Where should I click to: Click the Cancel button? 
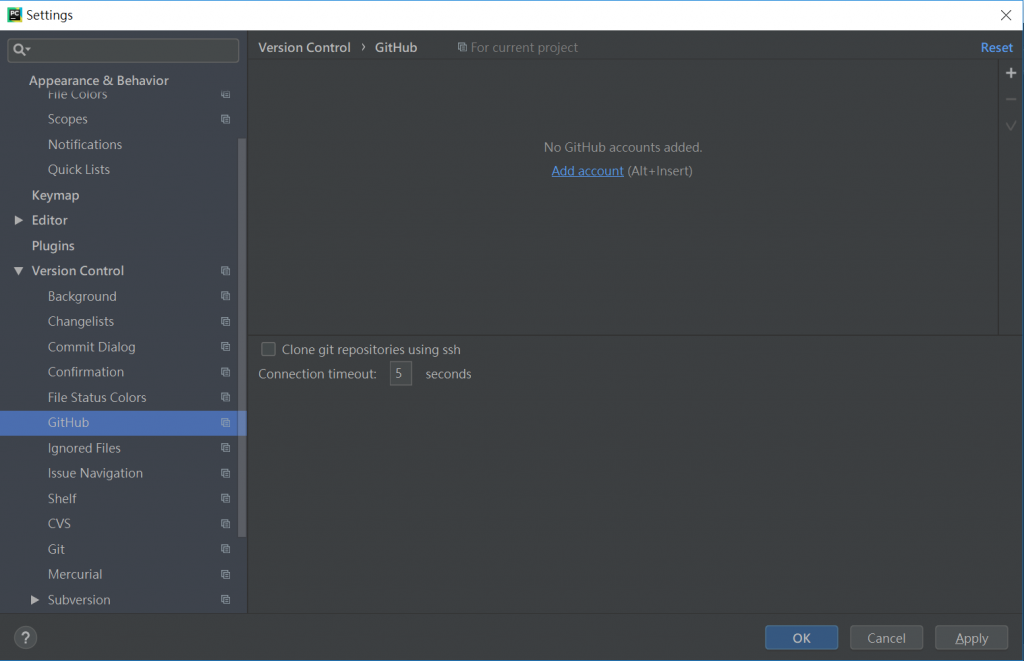[x=886, y=637]
